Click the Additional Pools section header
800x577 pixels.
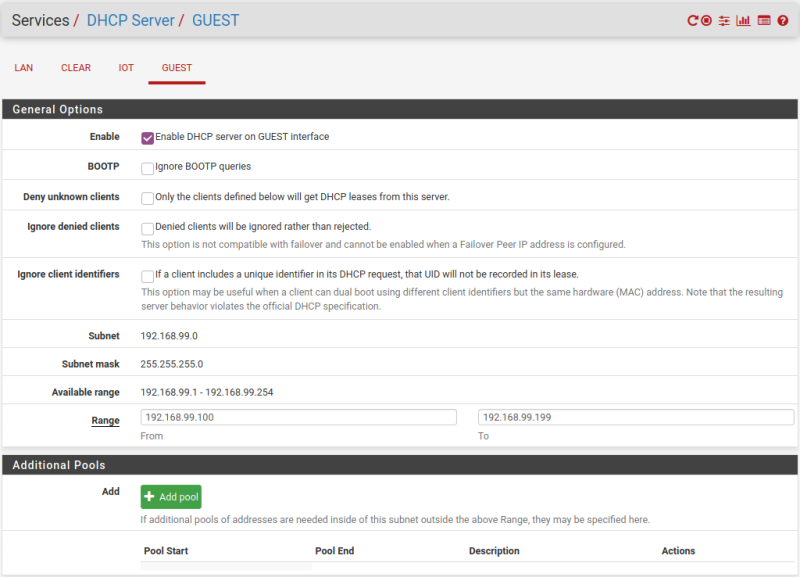coord(400,465)
